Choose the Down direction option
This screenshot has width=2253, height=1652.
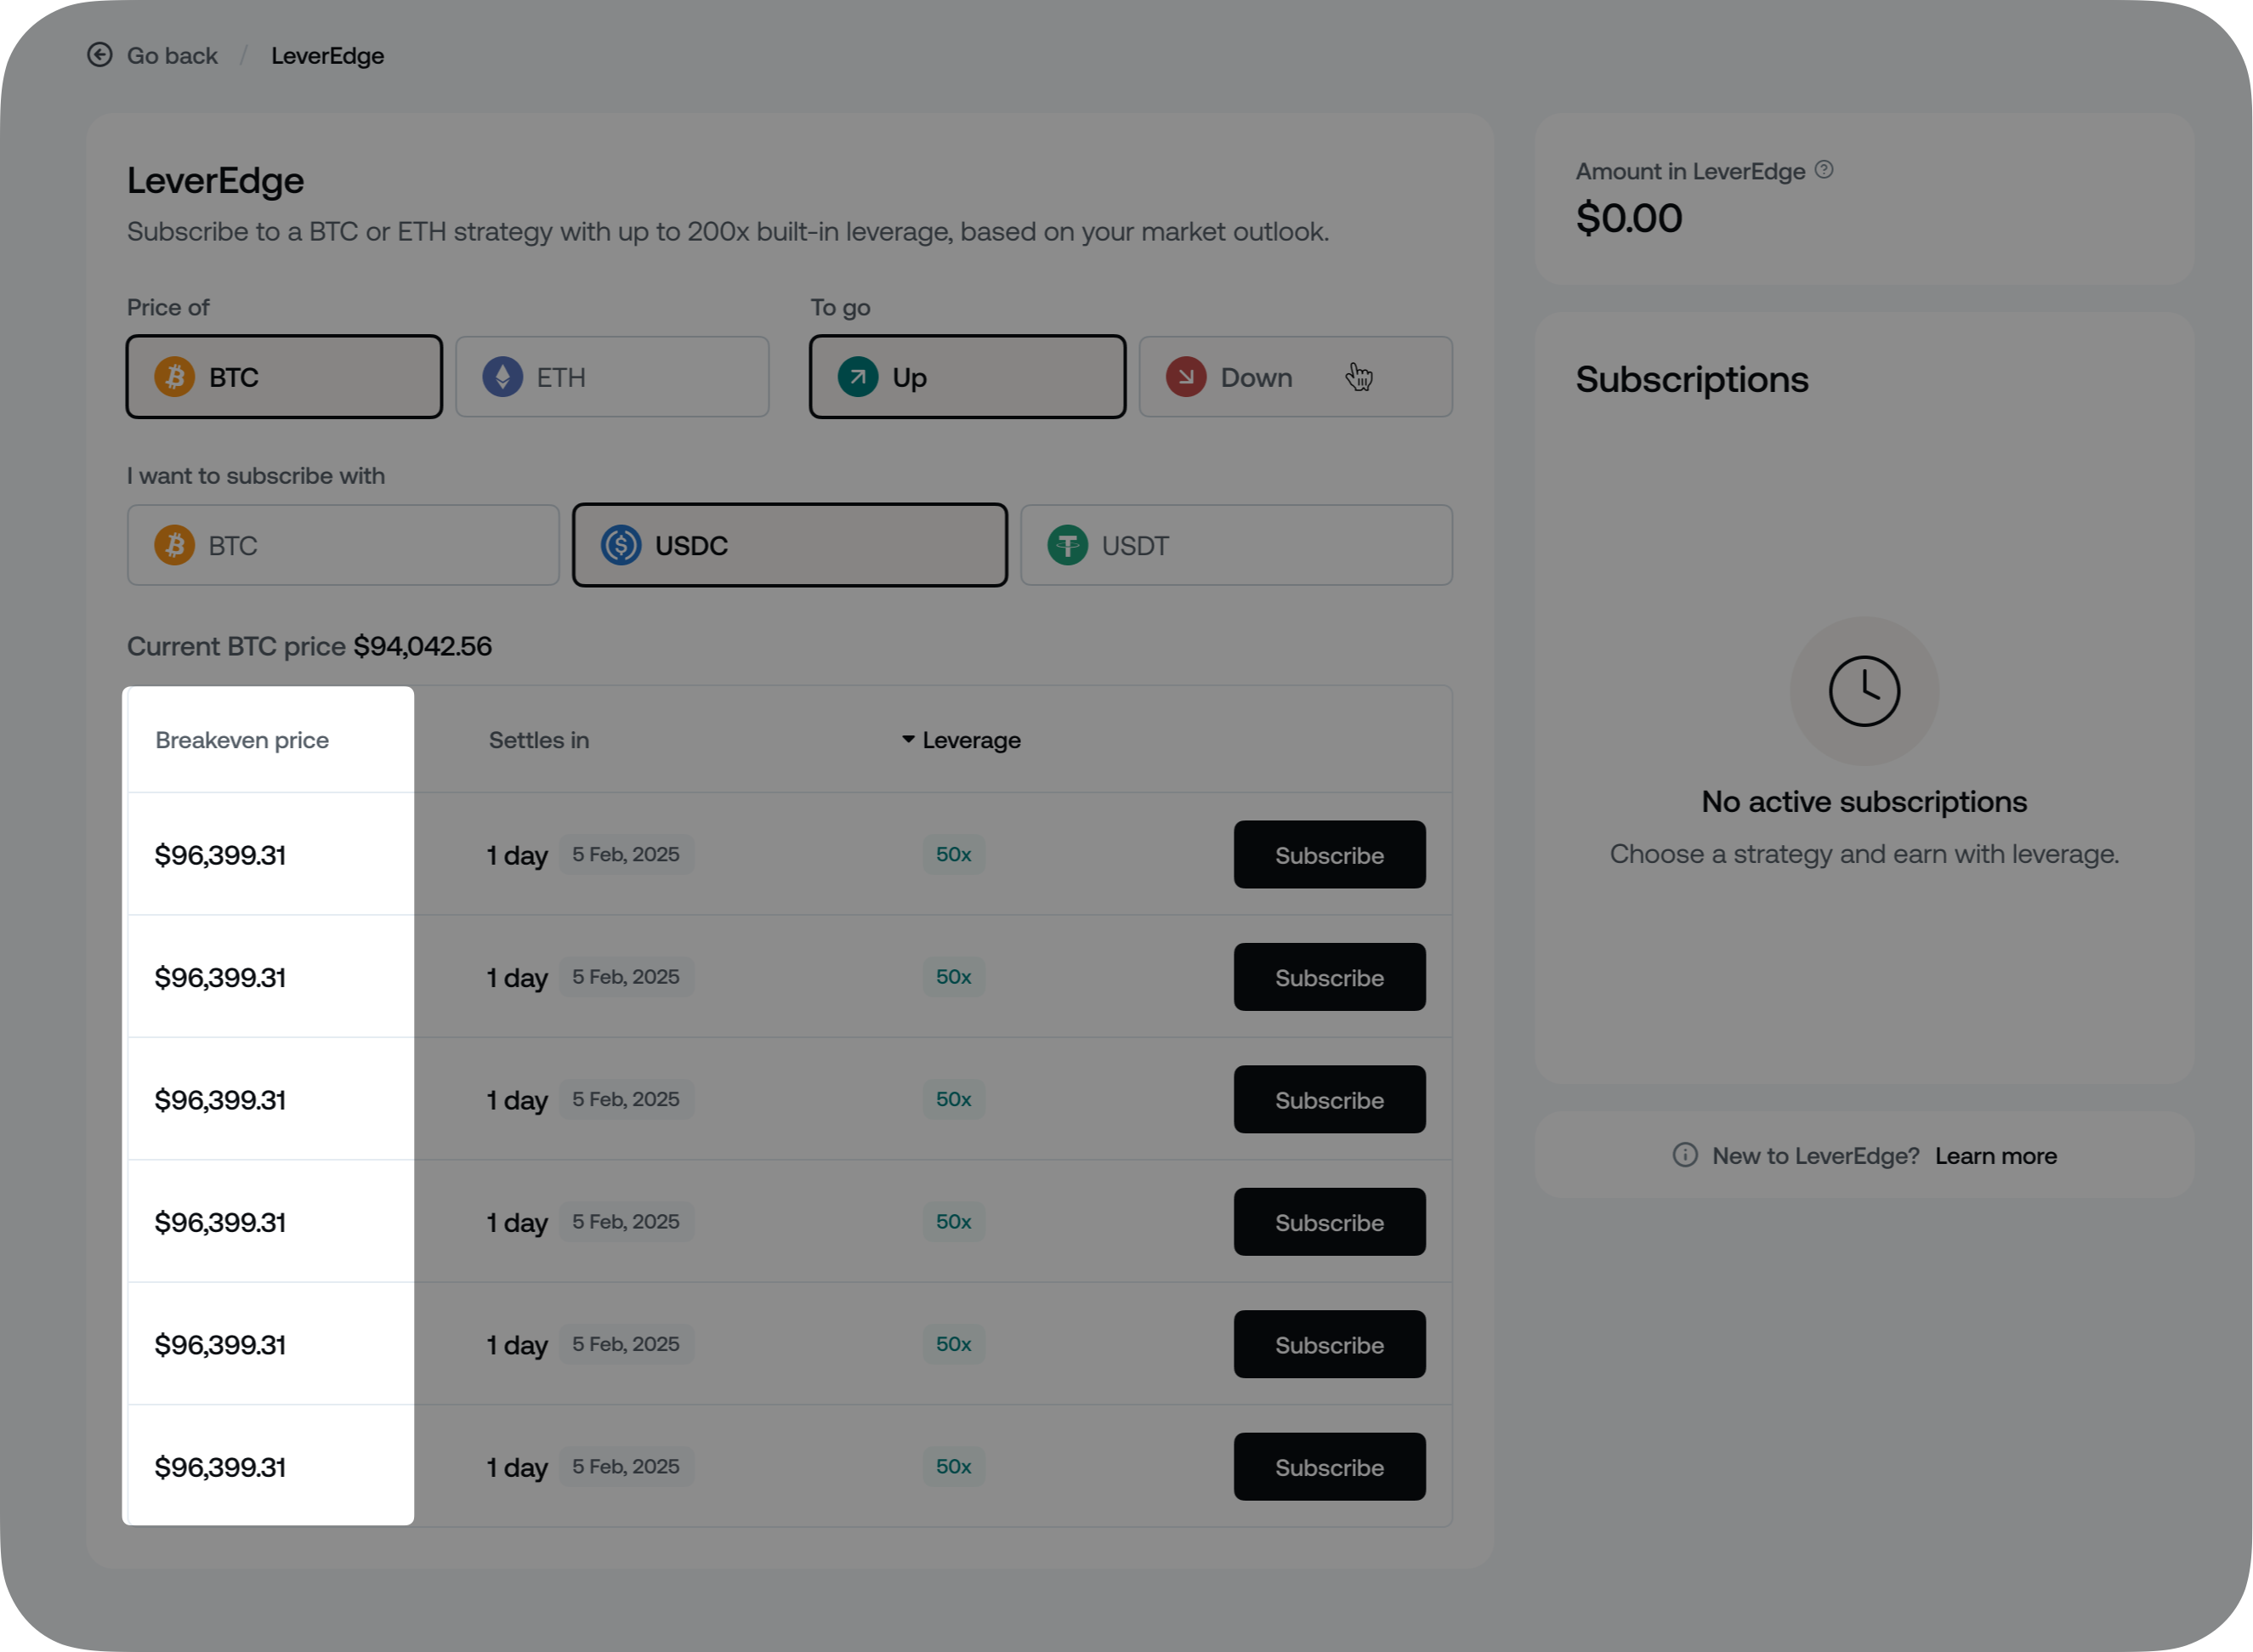pyautogui.click(x=1295, y=377)
